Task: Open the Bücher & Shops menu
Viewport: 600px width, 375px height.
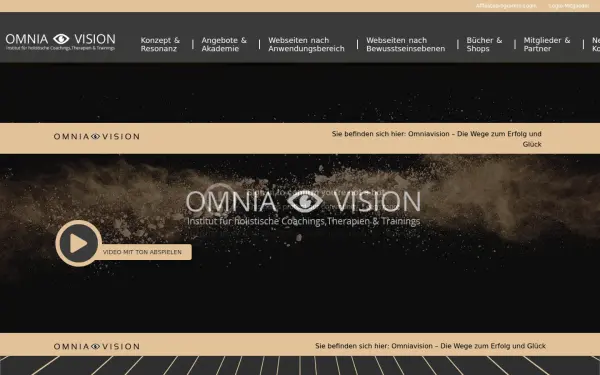Action: click(484, 44)
